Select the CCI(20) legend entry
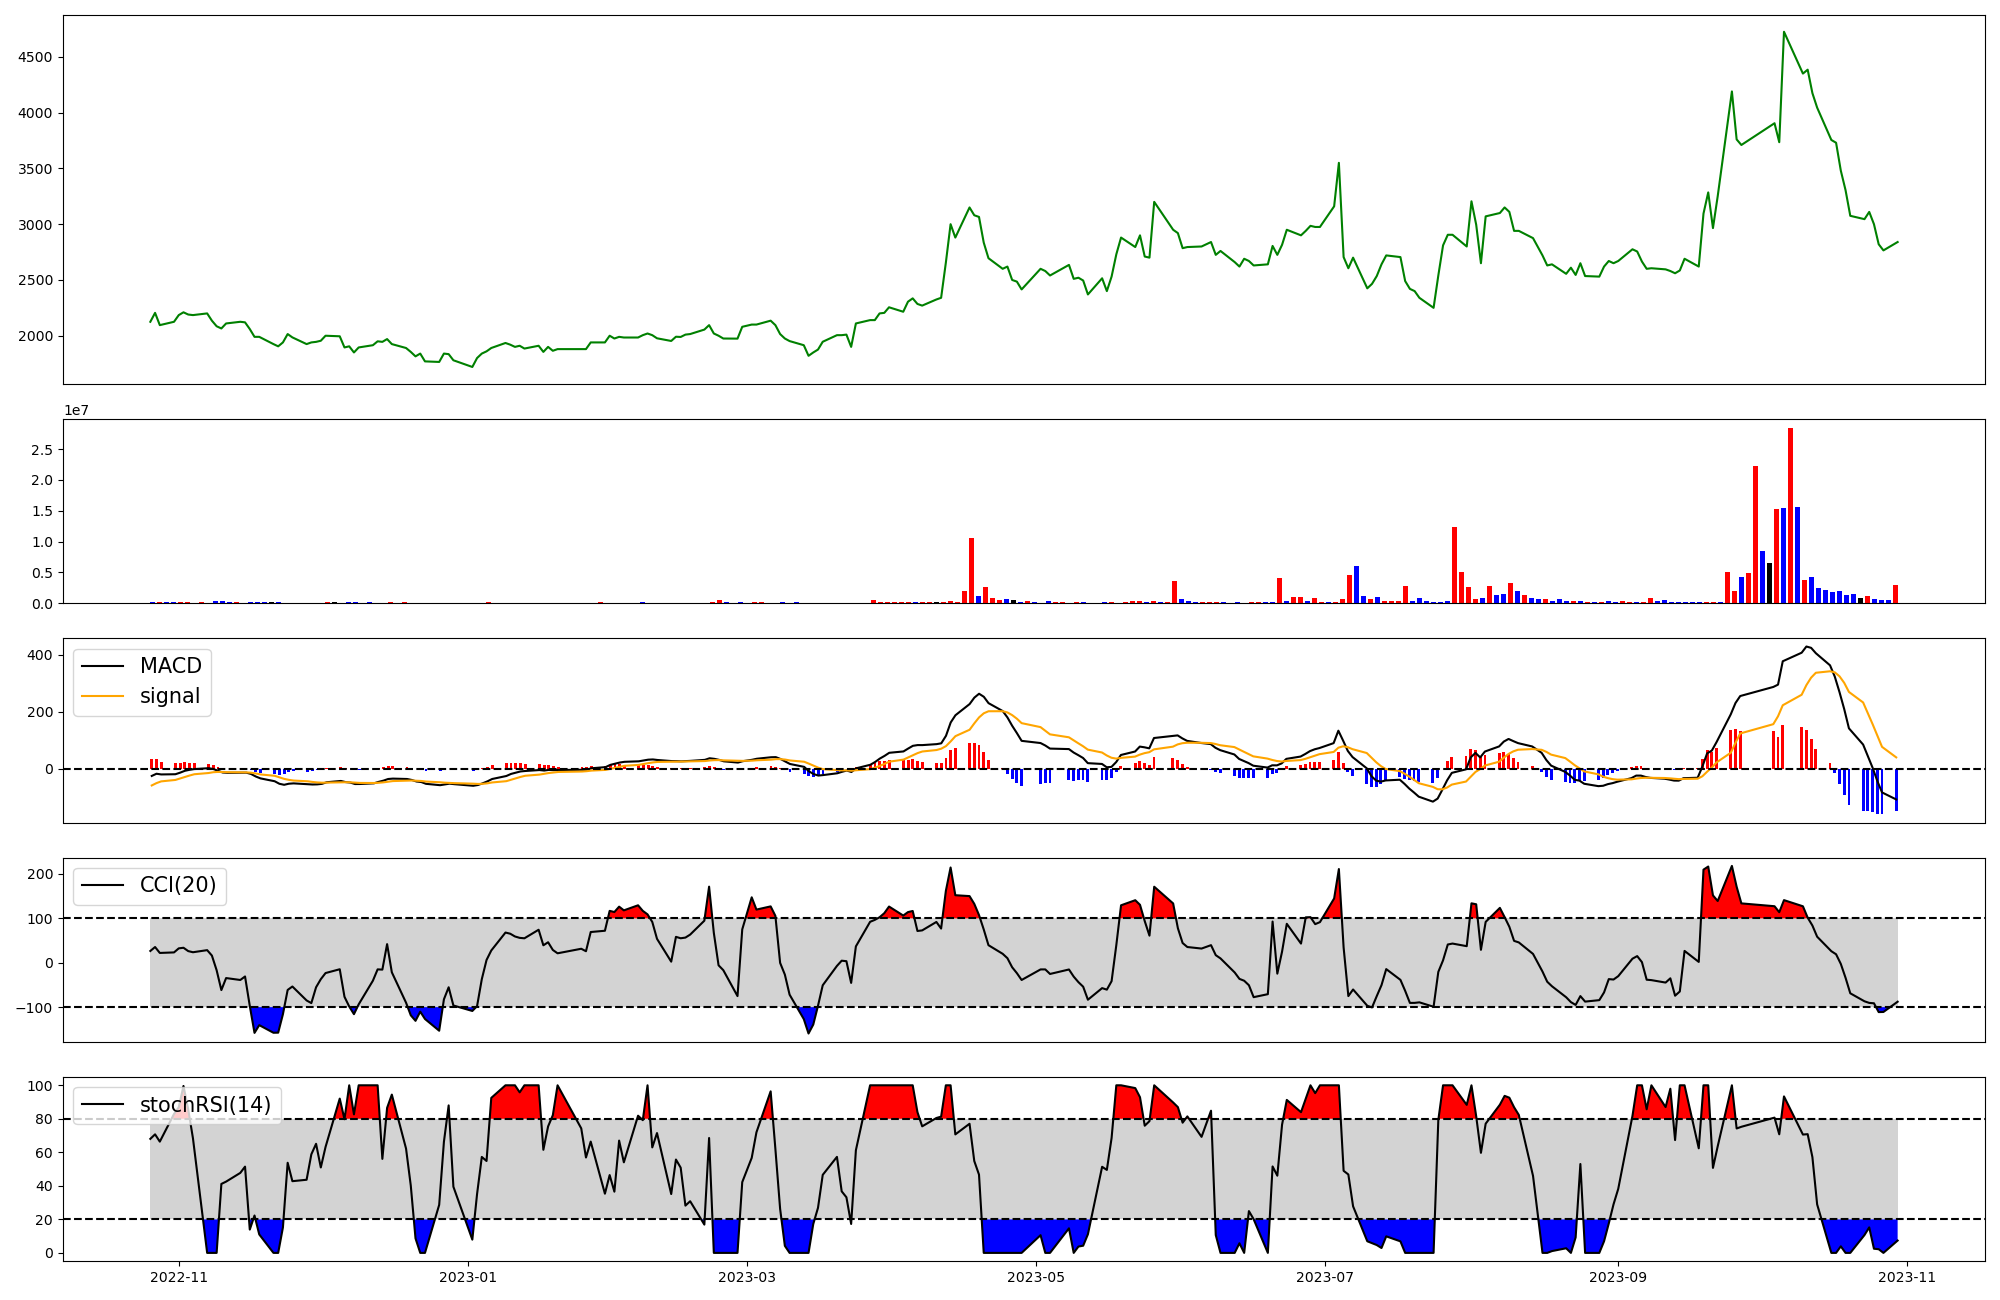This screenshot has height=1300, width=2000. click(x=177, y=885)
